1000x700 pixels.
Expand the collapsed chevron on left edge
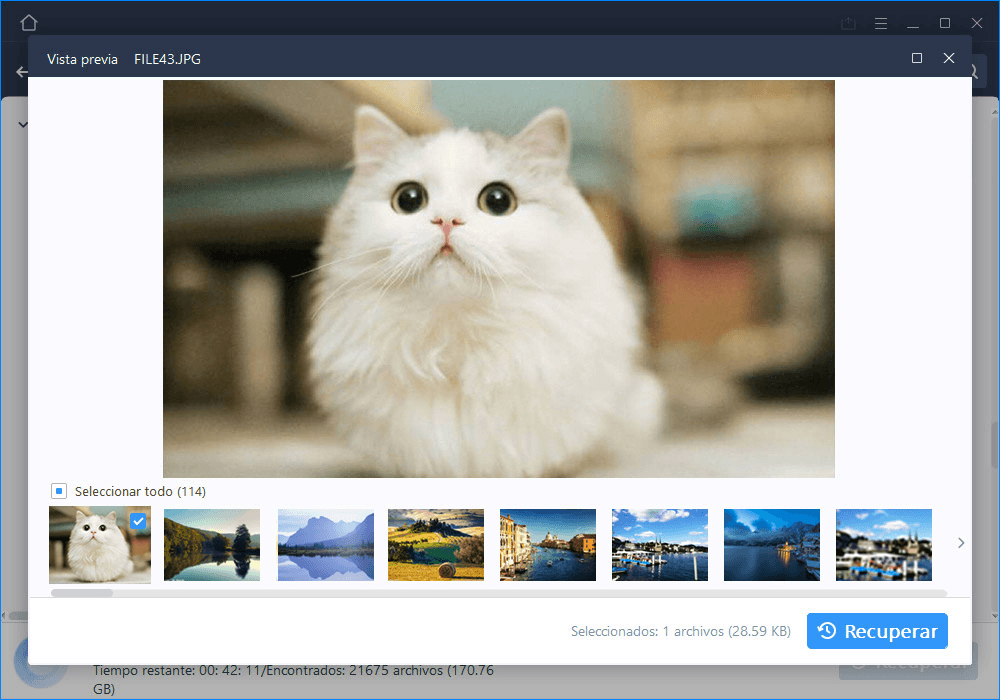pos(22,125)
